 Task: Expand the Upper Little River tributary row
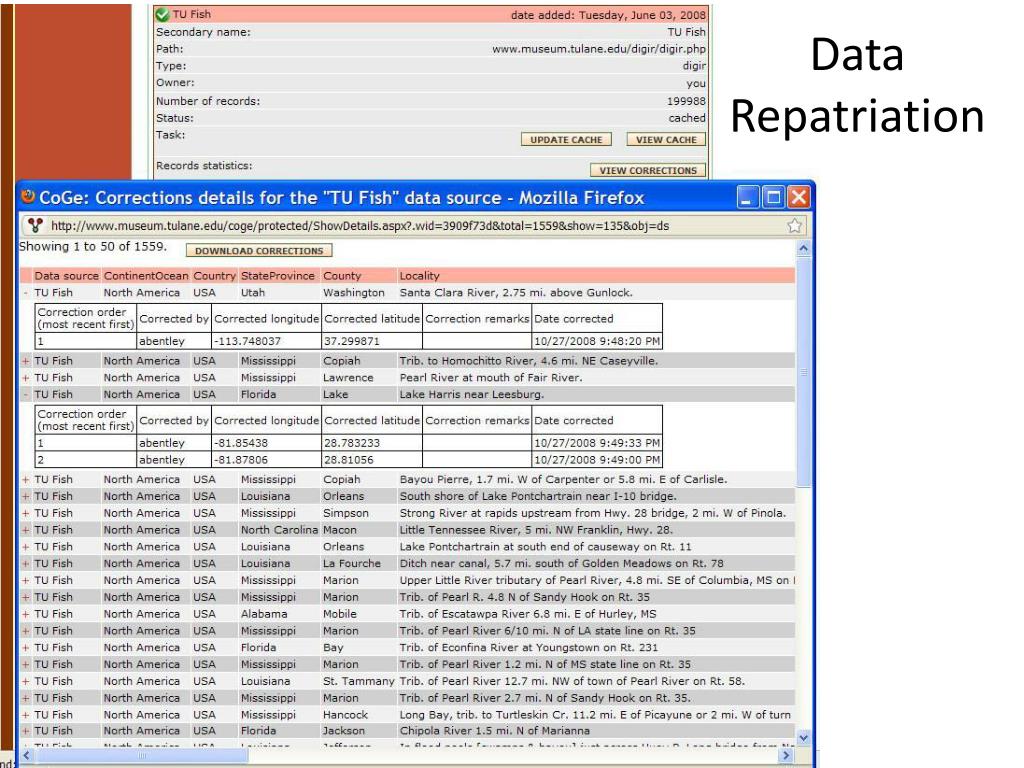tap(26, 581)
